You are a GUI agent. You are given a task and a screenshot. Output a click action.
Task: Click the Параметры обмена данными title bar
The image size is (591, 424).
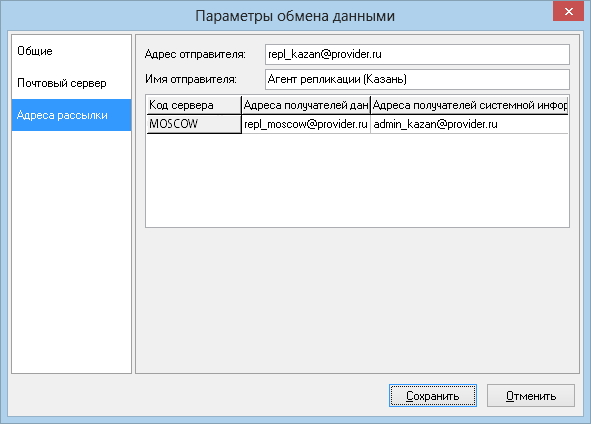[295, 16]
